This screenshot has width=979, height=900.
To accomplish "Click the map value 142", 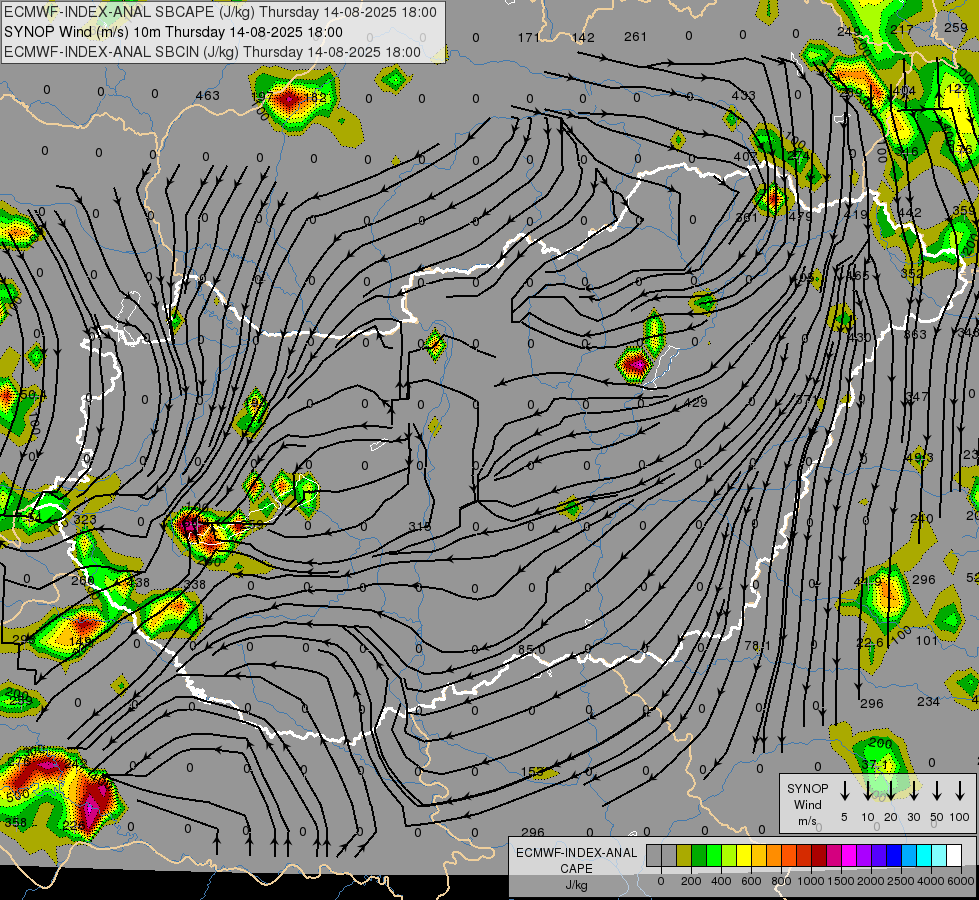I will 583,37.
